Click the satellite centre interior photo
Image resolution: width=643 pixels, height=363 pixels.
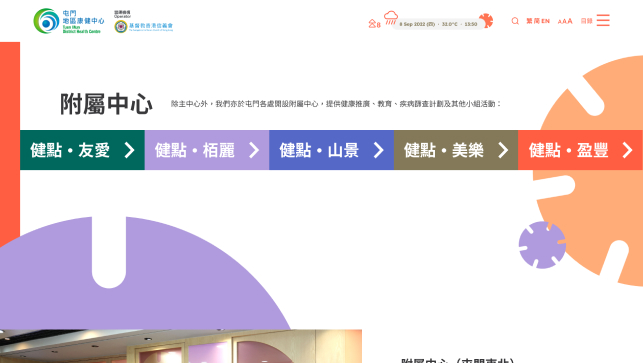click(x=181, y=346)
